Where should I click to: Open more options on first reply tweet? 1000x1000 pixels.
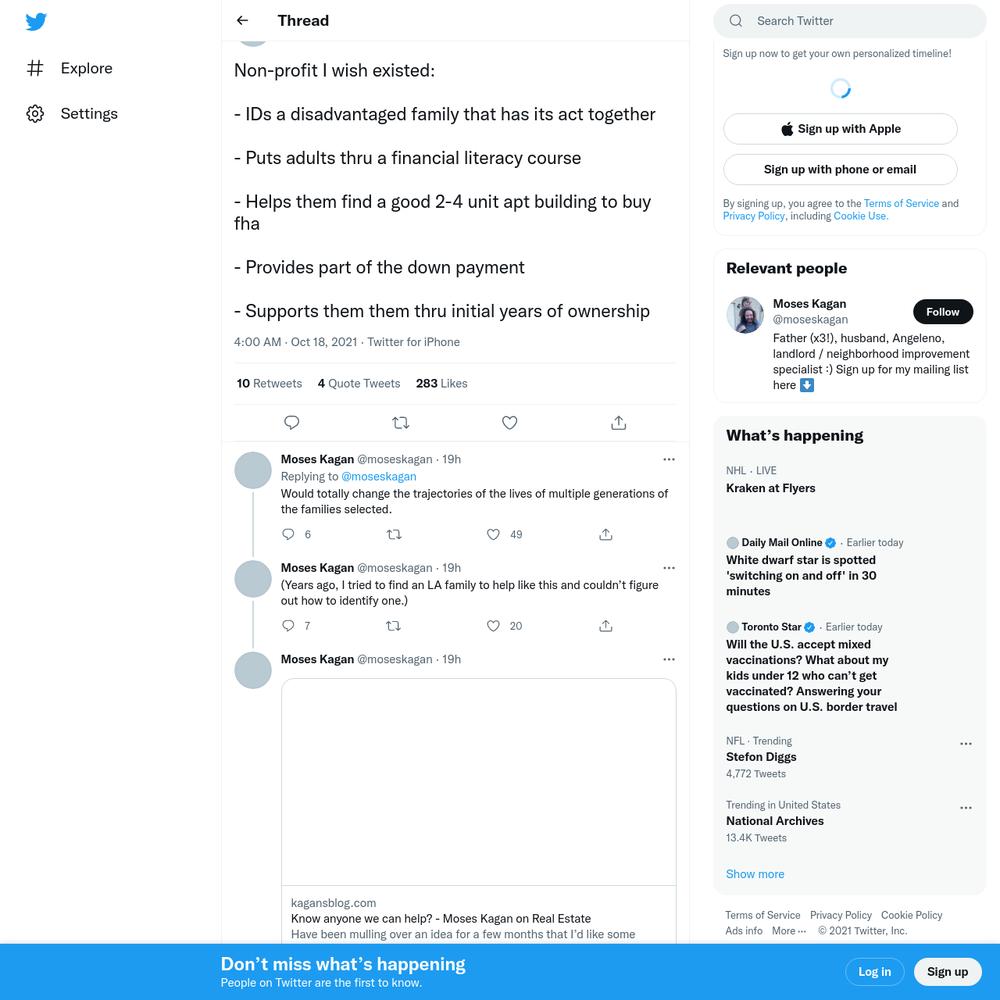click(x=669, y=459)
